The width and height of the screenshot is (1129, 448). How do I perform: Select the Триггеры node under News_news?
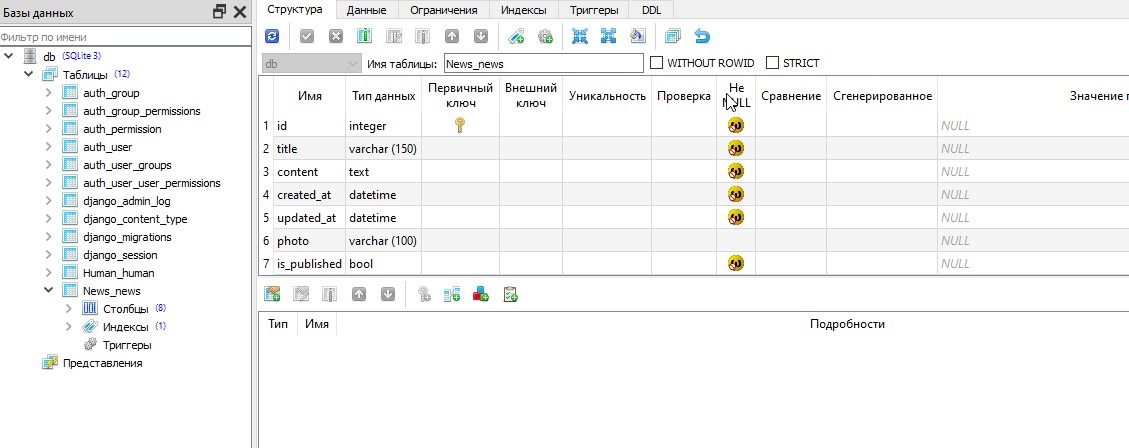click(x=127, y=345)
